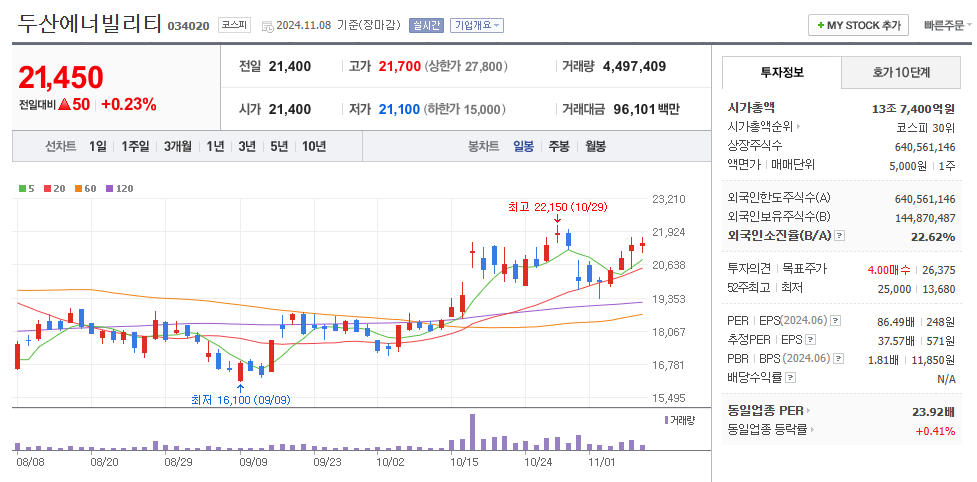Click the 외국인소진율 22.62% value

pyautogui.click(x=935, y=237)
